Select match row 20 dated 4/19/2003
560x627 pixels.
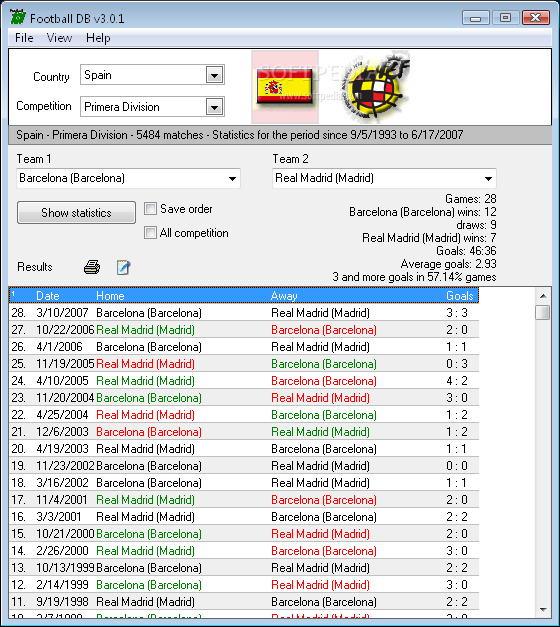[244, 449]
